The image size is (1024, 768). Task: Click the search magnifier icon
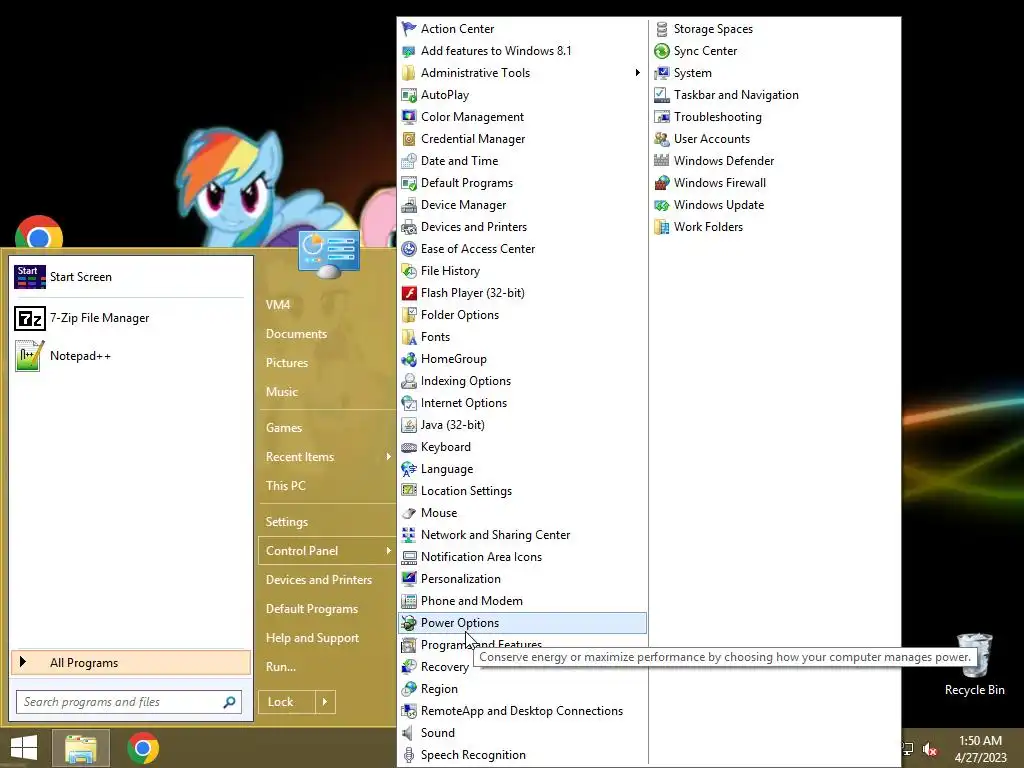(229, 702)
